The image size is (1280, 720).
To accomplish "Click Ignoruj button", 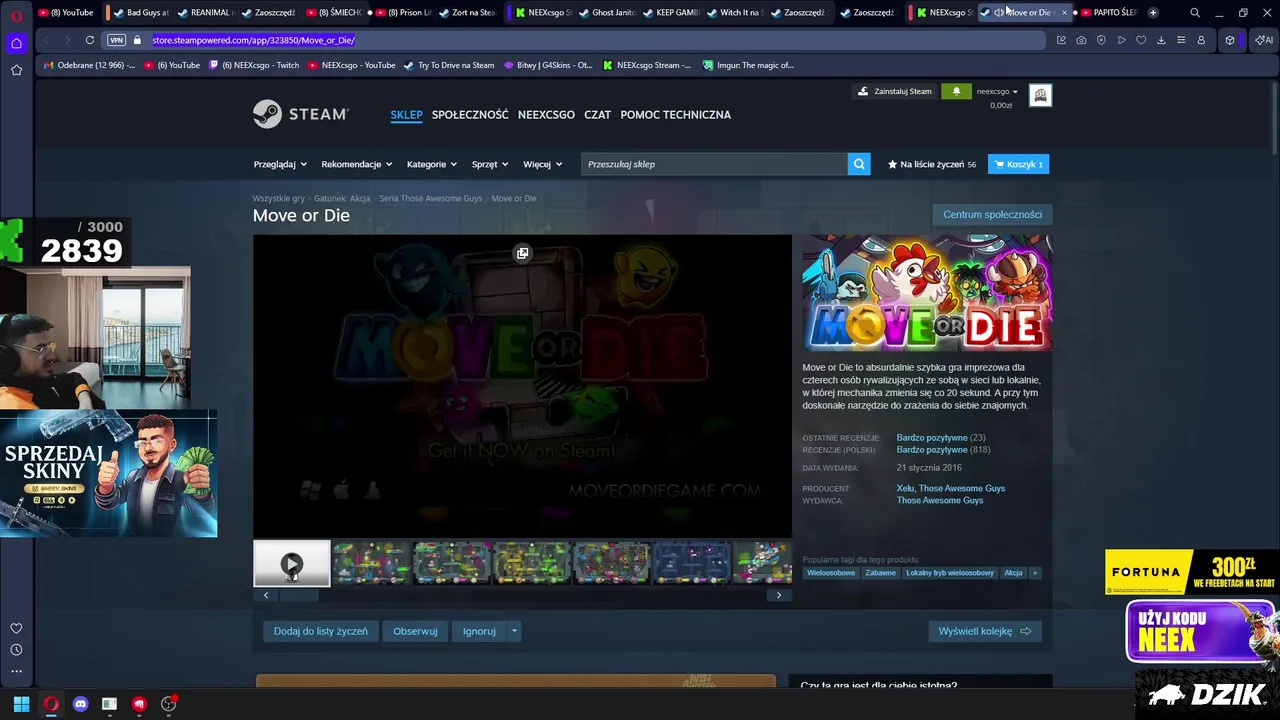I will 479,631.
